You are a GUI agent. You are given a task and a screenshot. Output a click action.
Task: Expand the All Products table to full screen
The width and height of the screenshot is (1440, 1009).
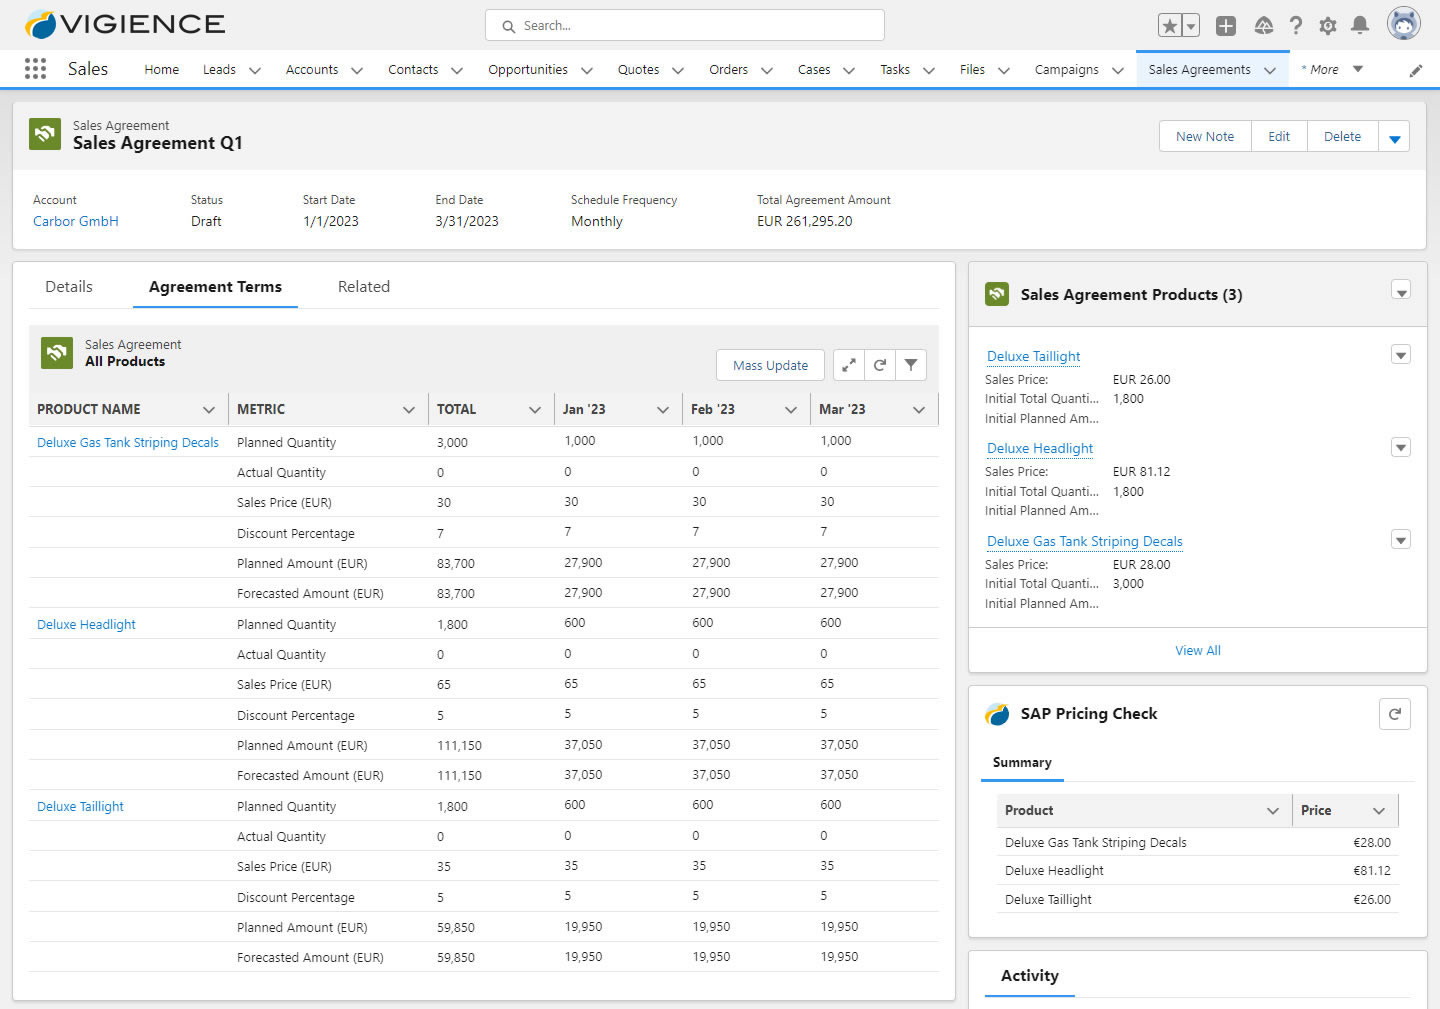[848, 365]
